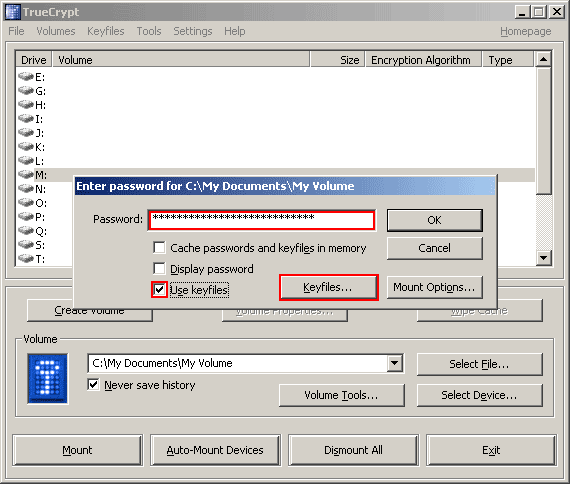The image size is (570, 484).
Task: Select drive J: icon in the list
Action: pos(26,133)
